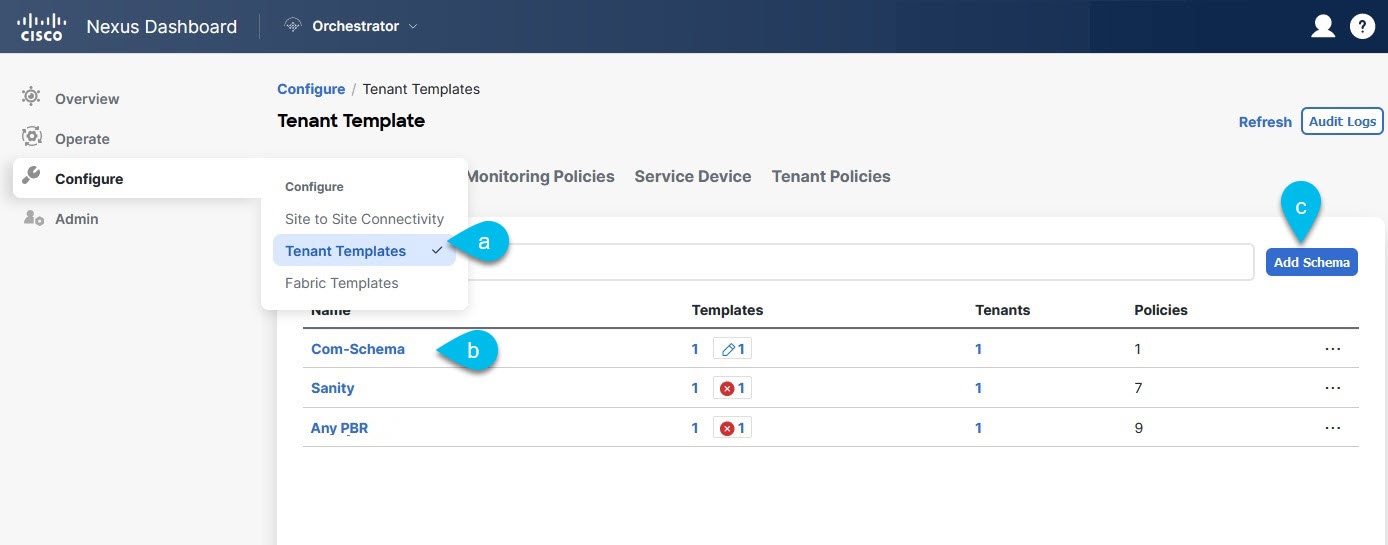Choose Tenant Templates menu entry
Viewport: 1388px width, 545px height.
364,251
